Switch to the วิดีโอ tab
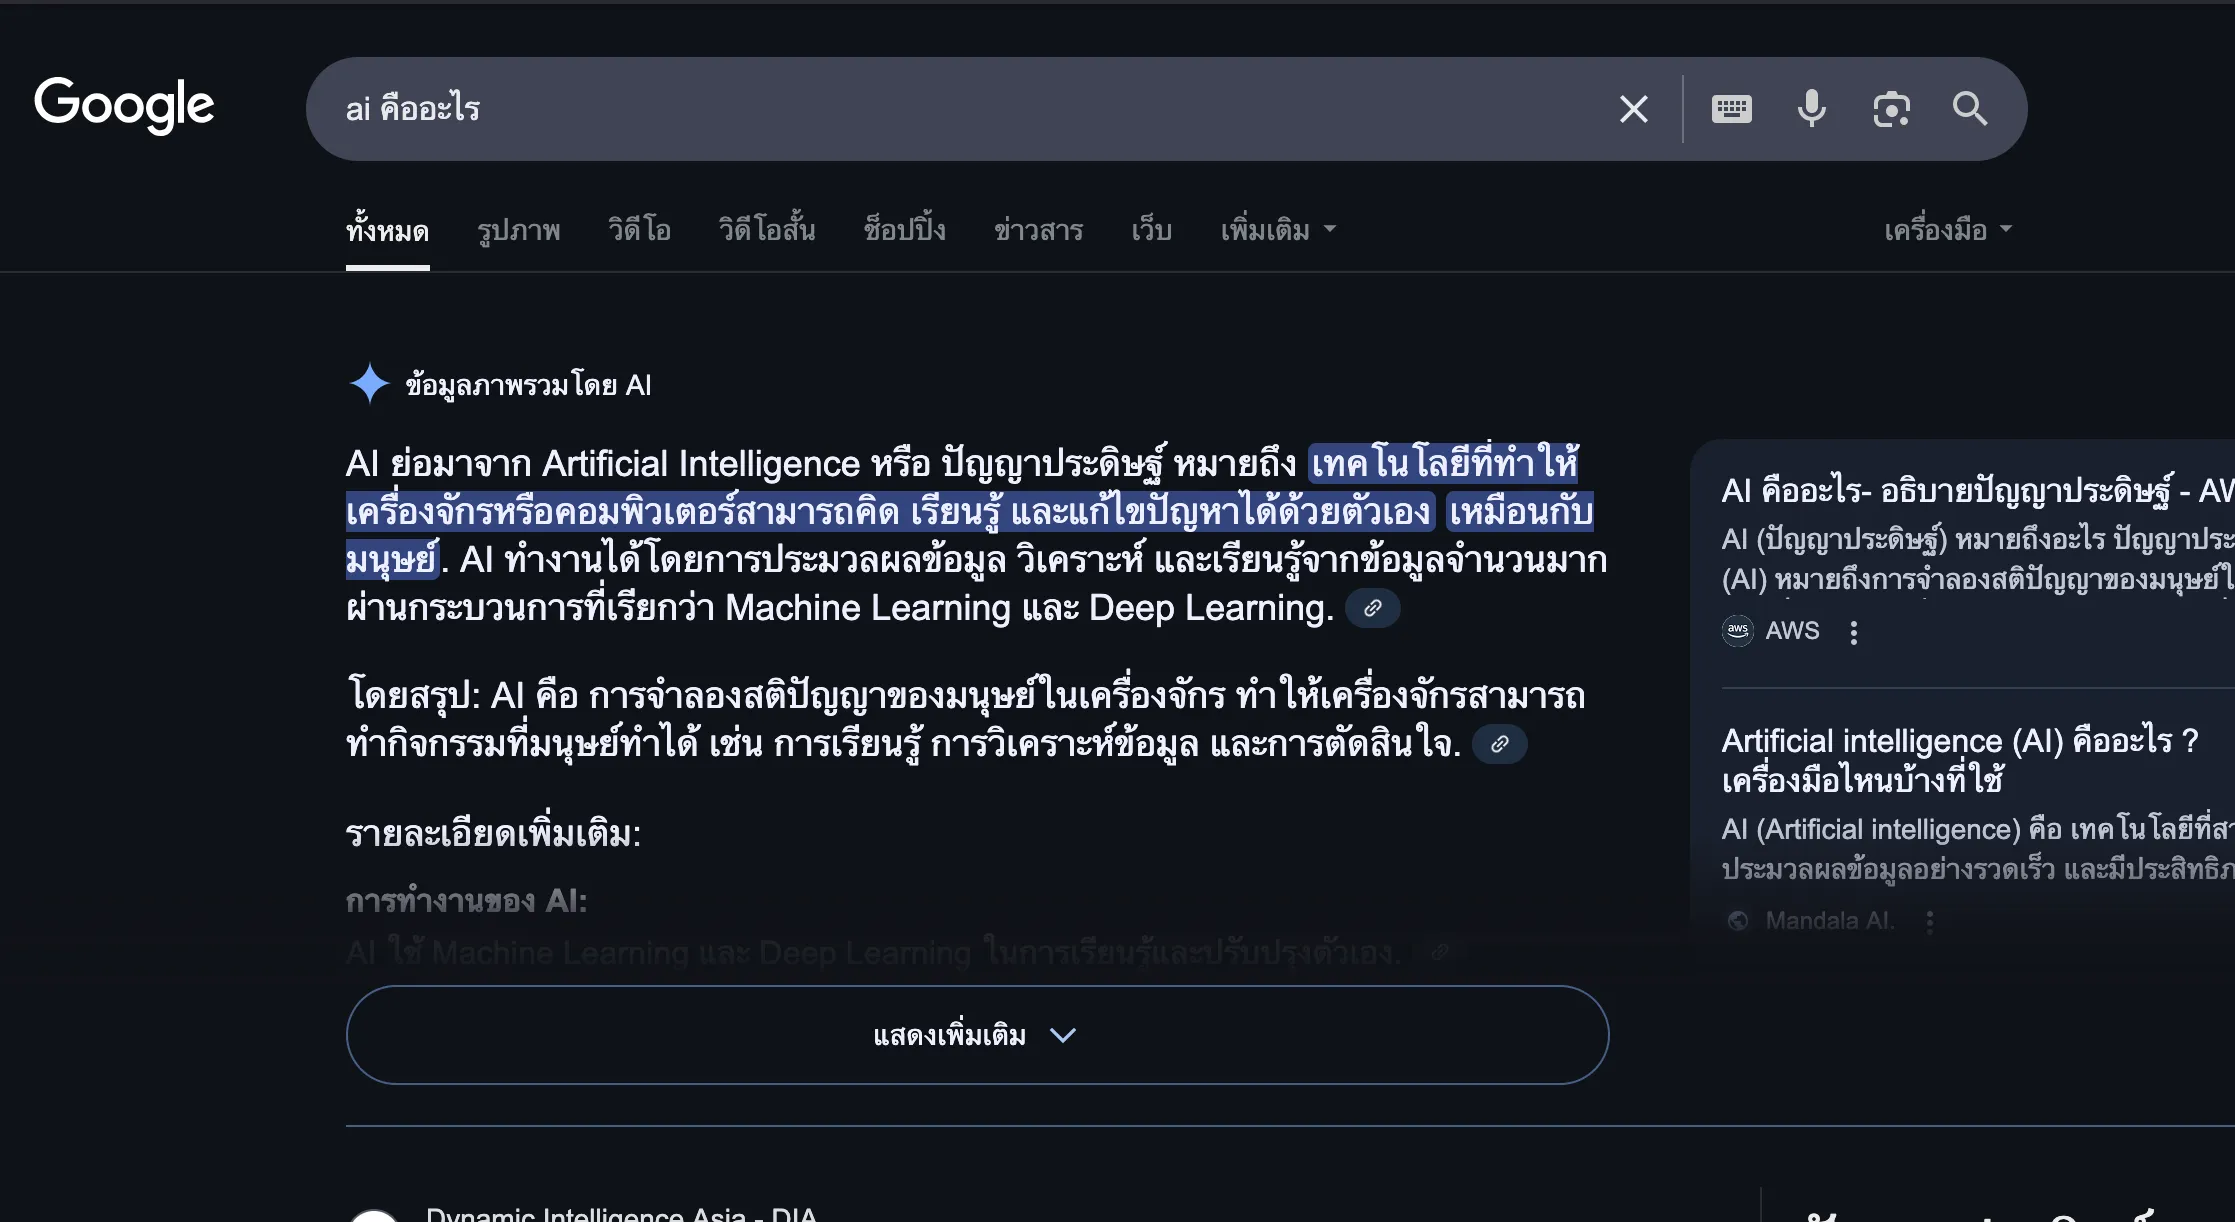 [x=639, y=231]
